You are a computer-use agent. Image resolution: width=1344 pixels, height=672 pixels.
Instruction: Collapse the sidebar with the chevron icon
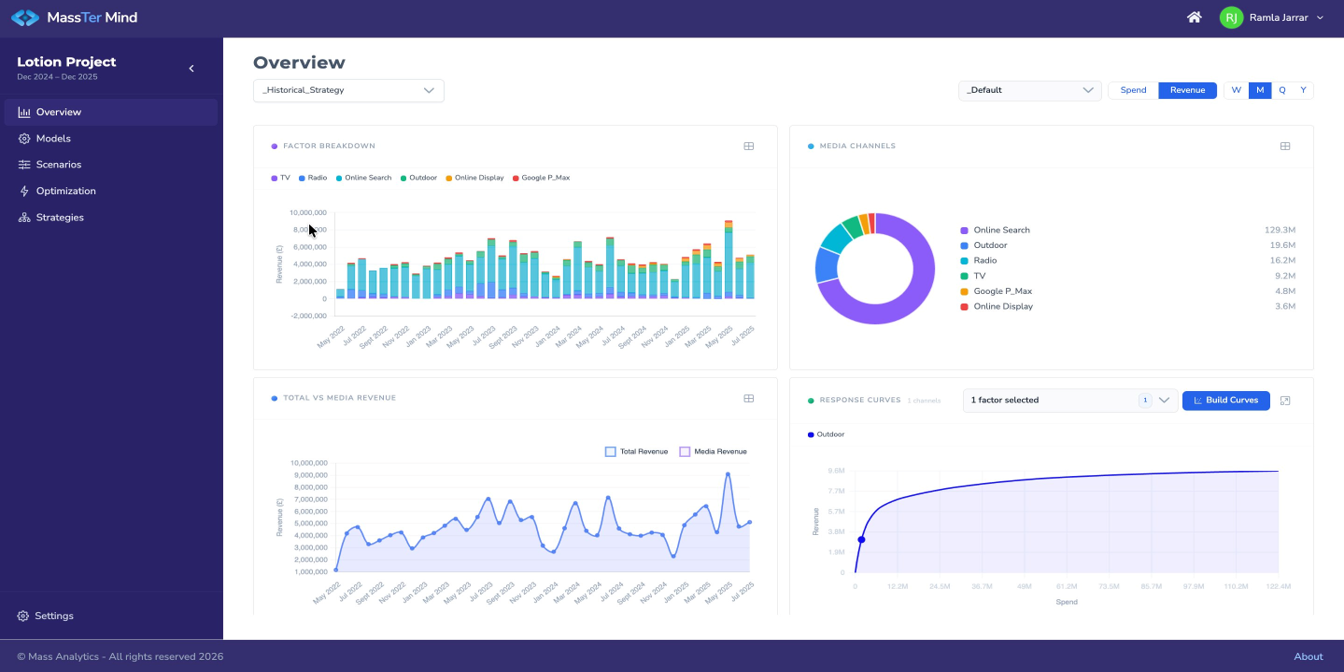(x=191, y=69)
